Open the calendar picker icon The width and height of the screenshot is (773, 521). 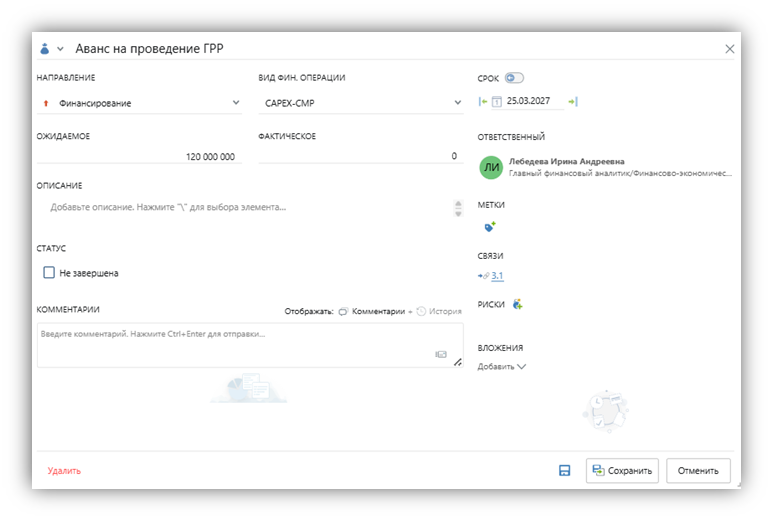point(497,102)
